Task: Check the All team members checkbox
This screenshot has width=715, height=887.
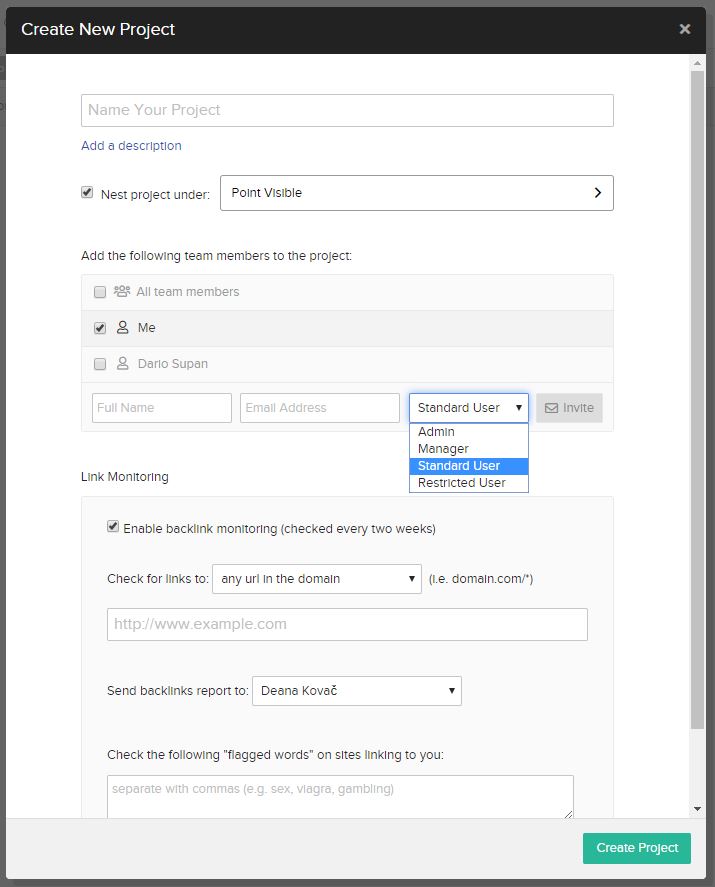Action: tap(100, 292)
